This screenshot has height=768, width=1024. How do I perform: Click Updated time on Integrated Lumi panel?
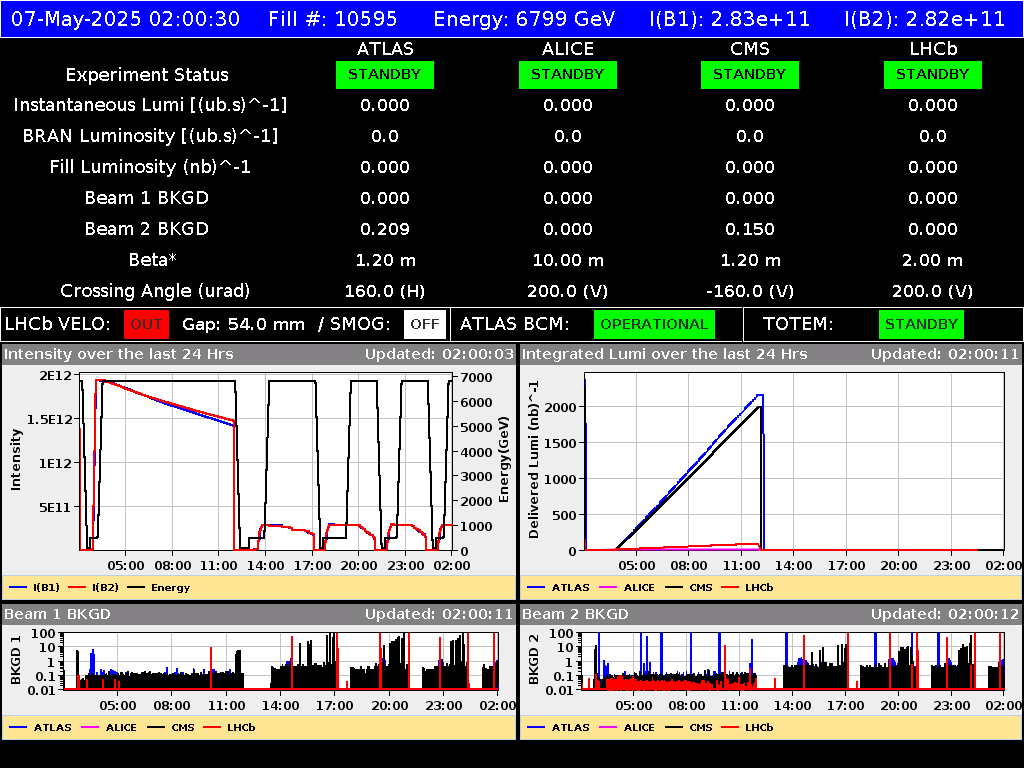click(945, 355)
